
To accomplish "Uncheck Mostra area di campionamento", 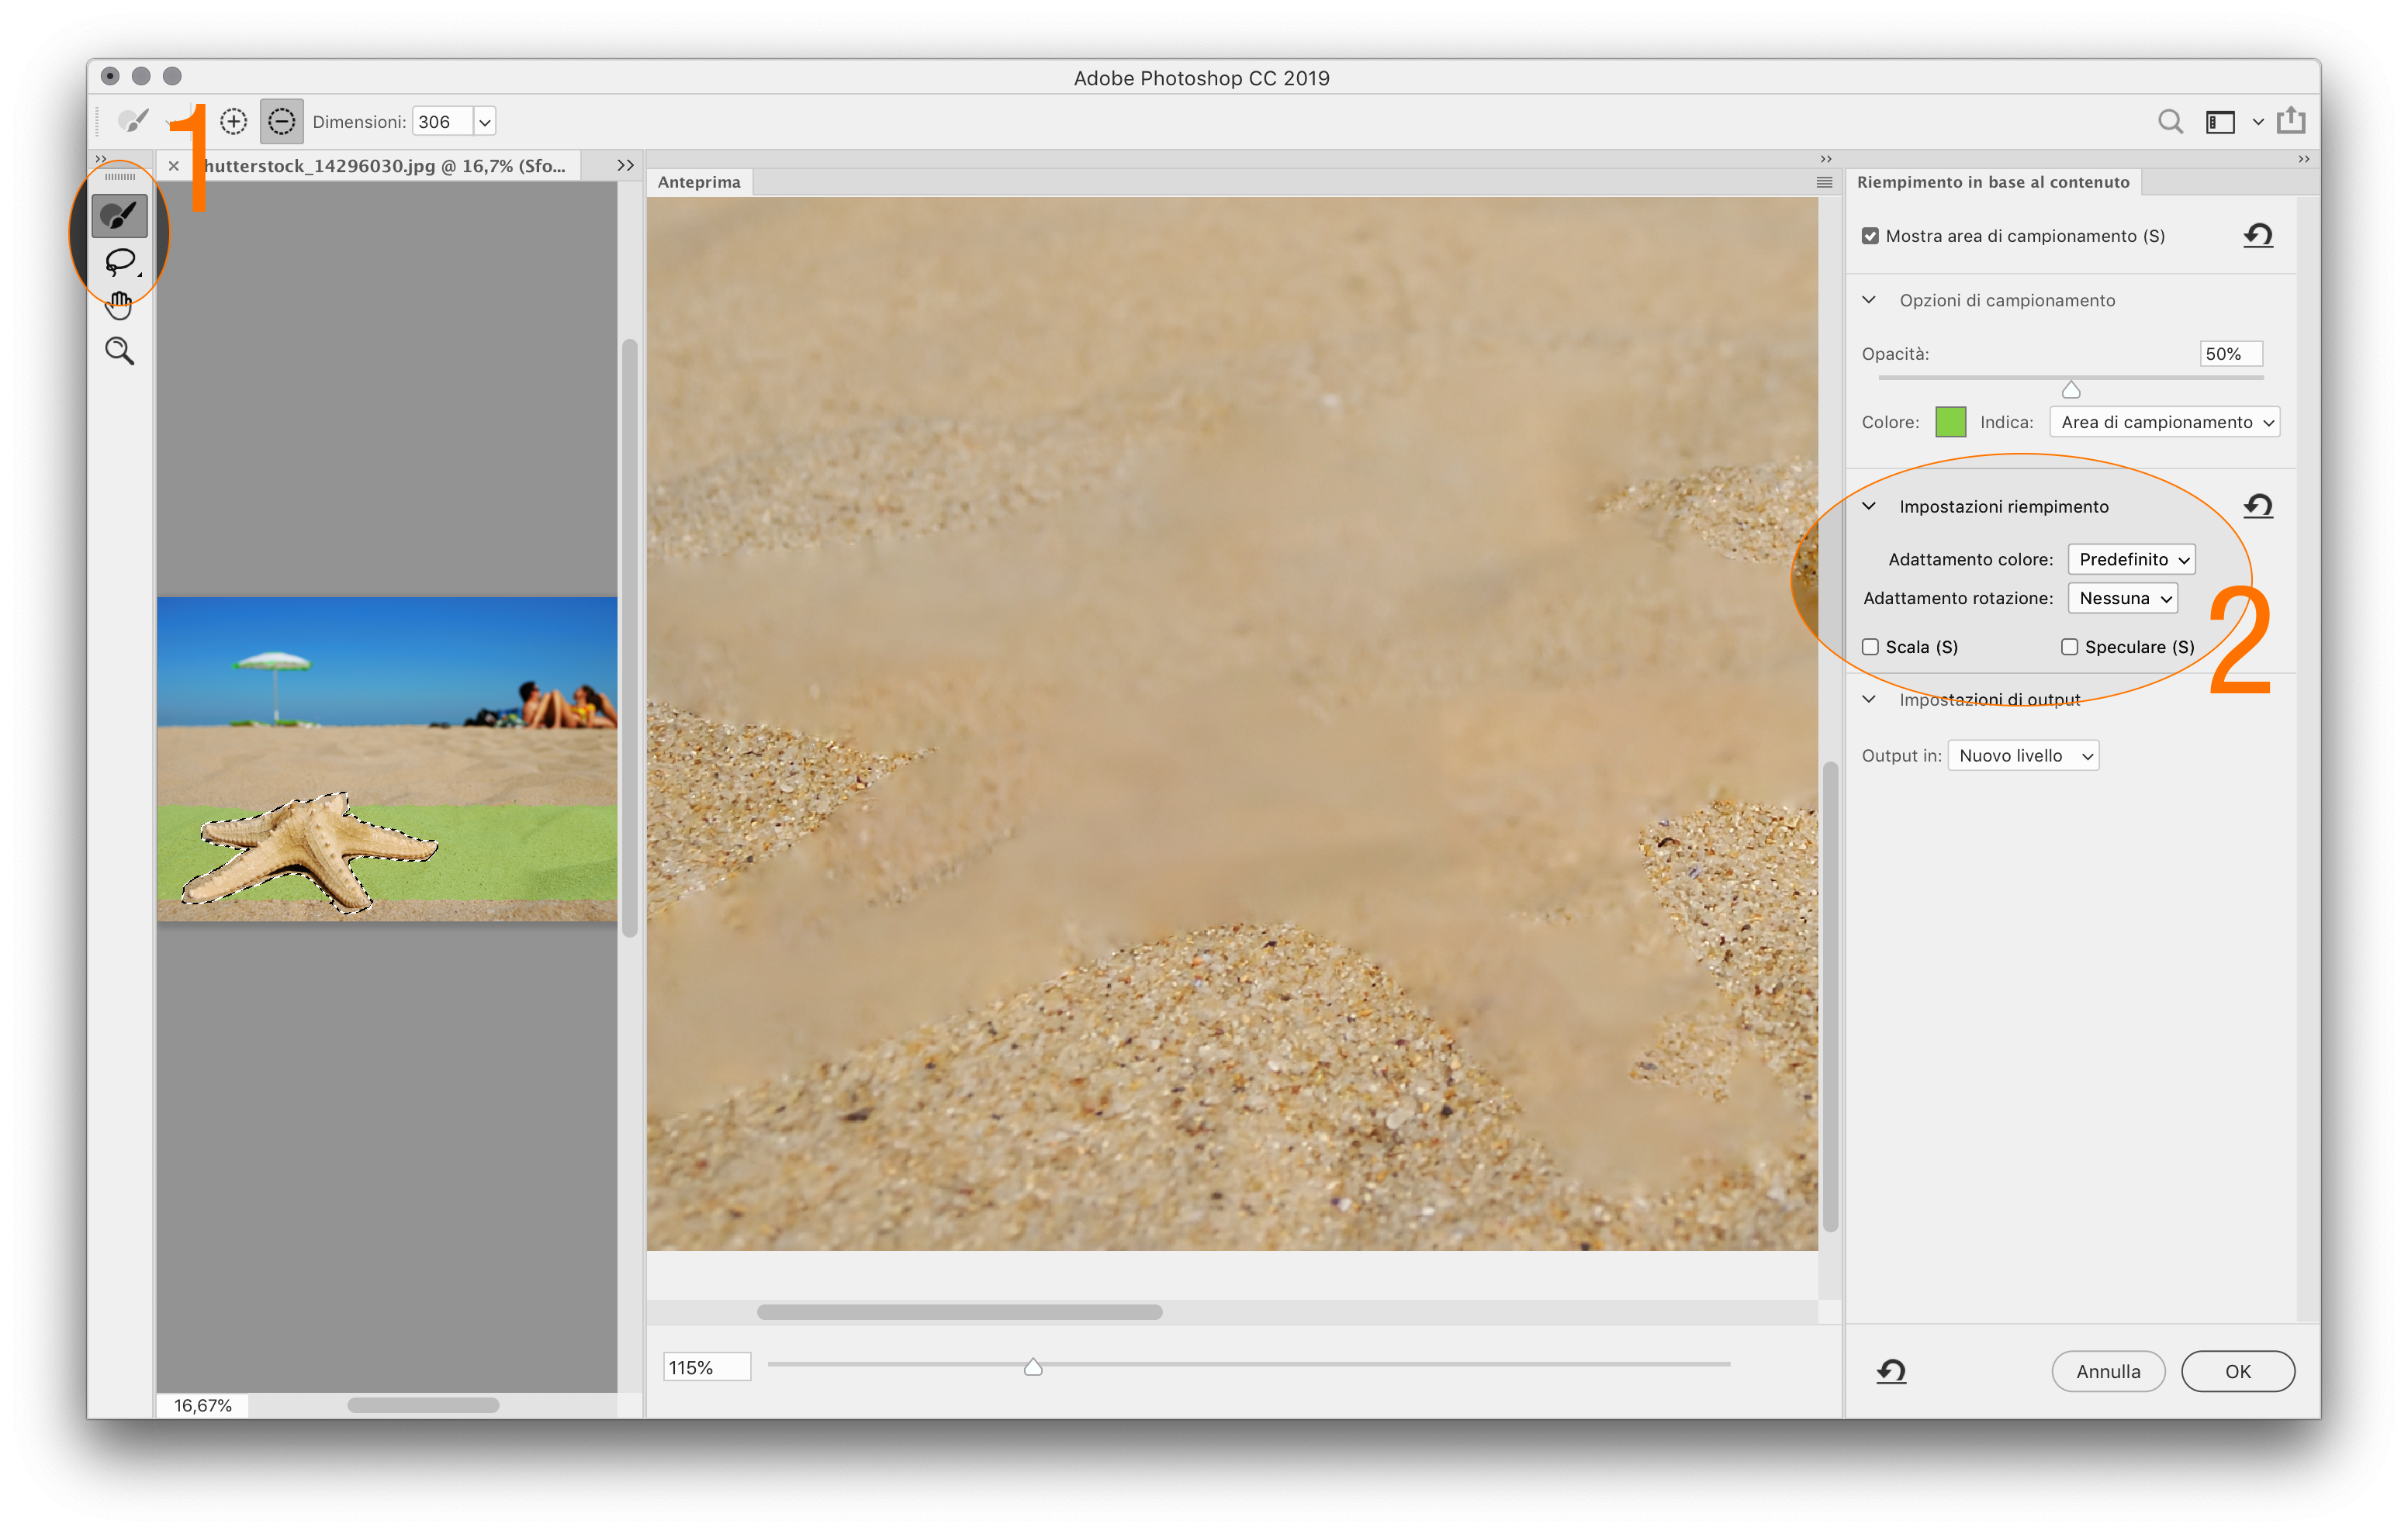I will 1869,236.
